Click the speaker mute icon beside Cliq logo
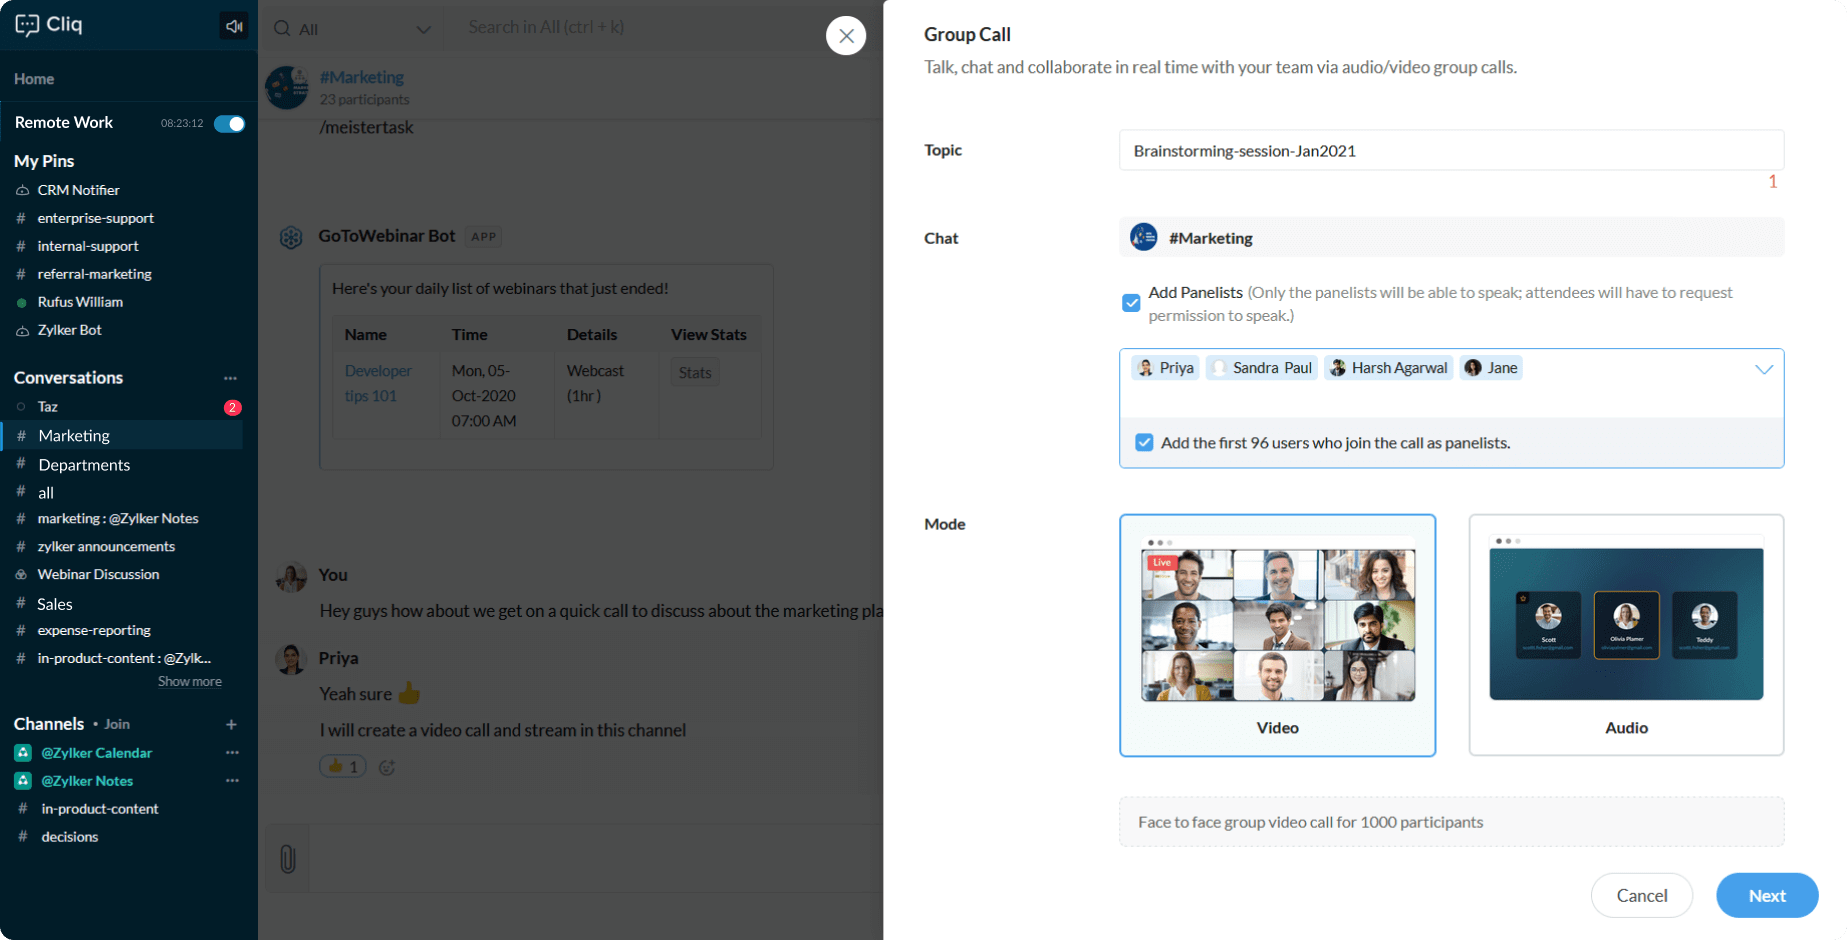1847x940 pixels. coord(233,26)
